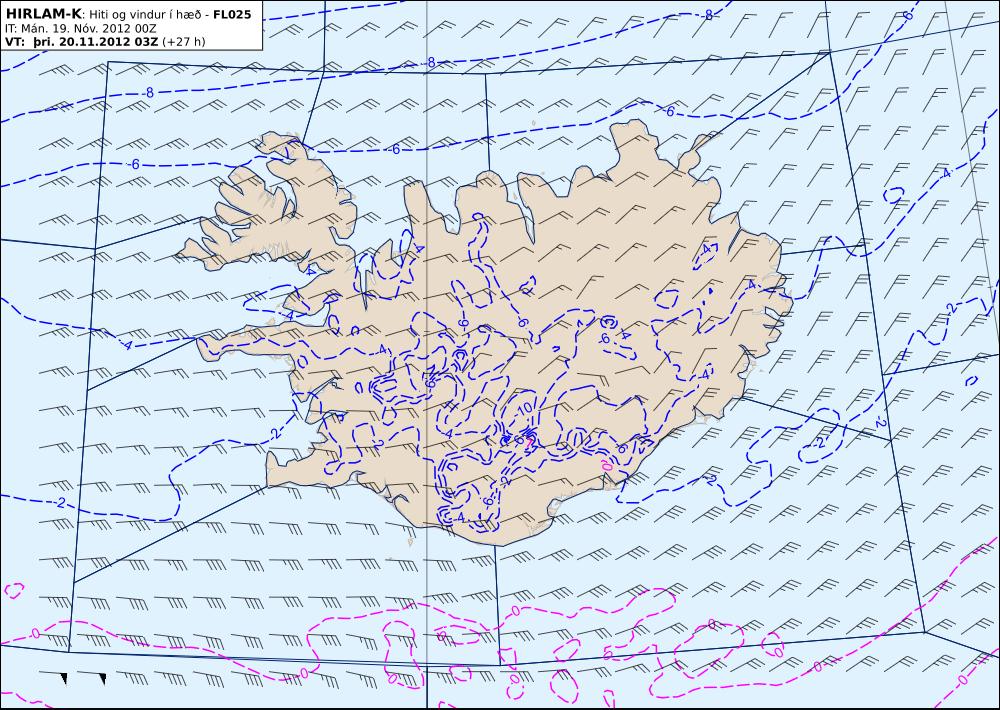Click the 'þri. 20.11.2012 03Z' valid time
This screenshot has width=1000, height=710.
coord(96,42)
